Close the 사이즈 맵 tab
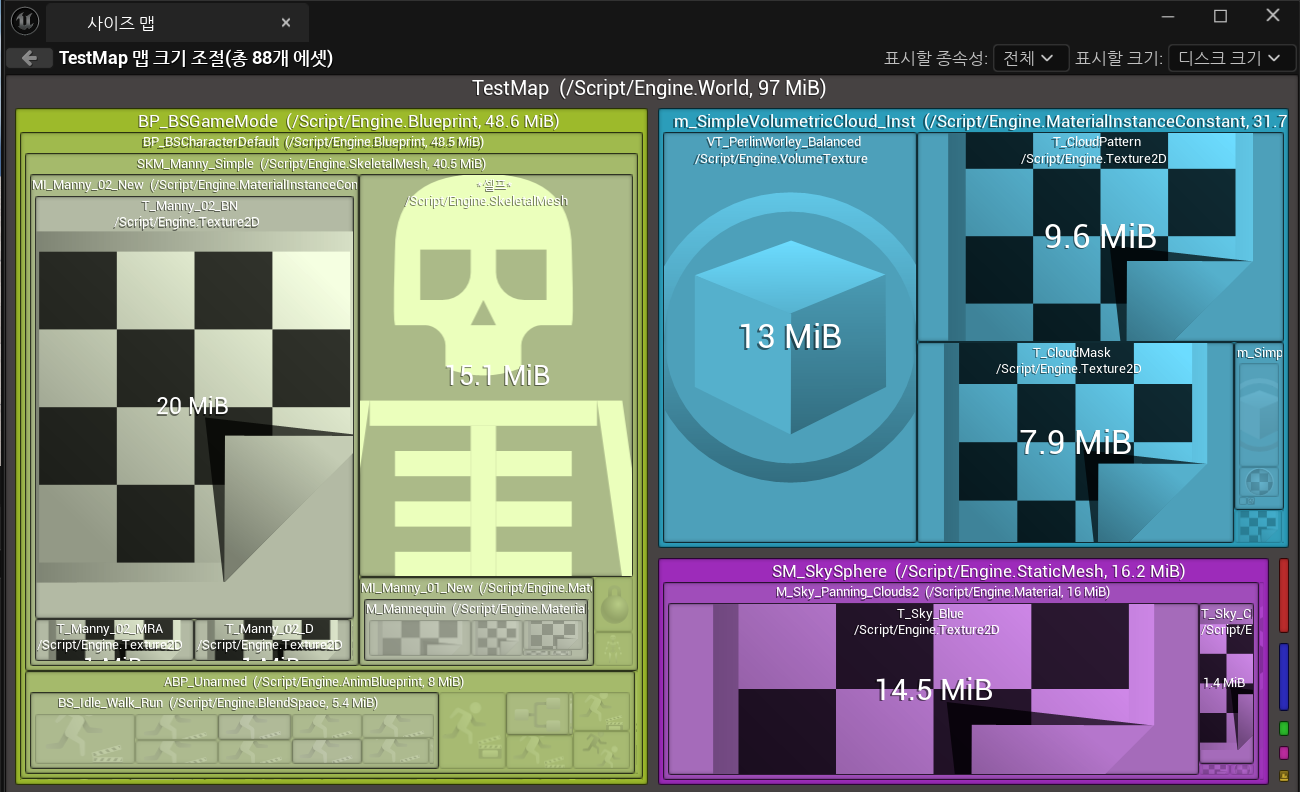 click(286, 22)
